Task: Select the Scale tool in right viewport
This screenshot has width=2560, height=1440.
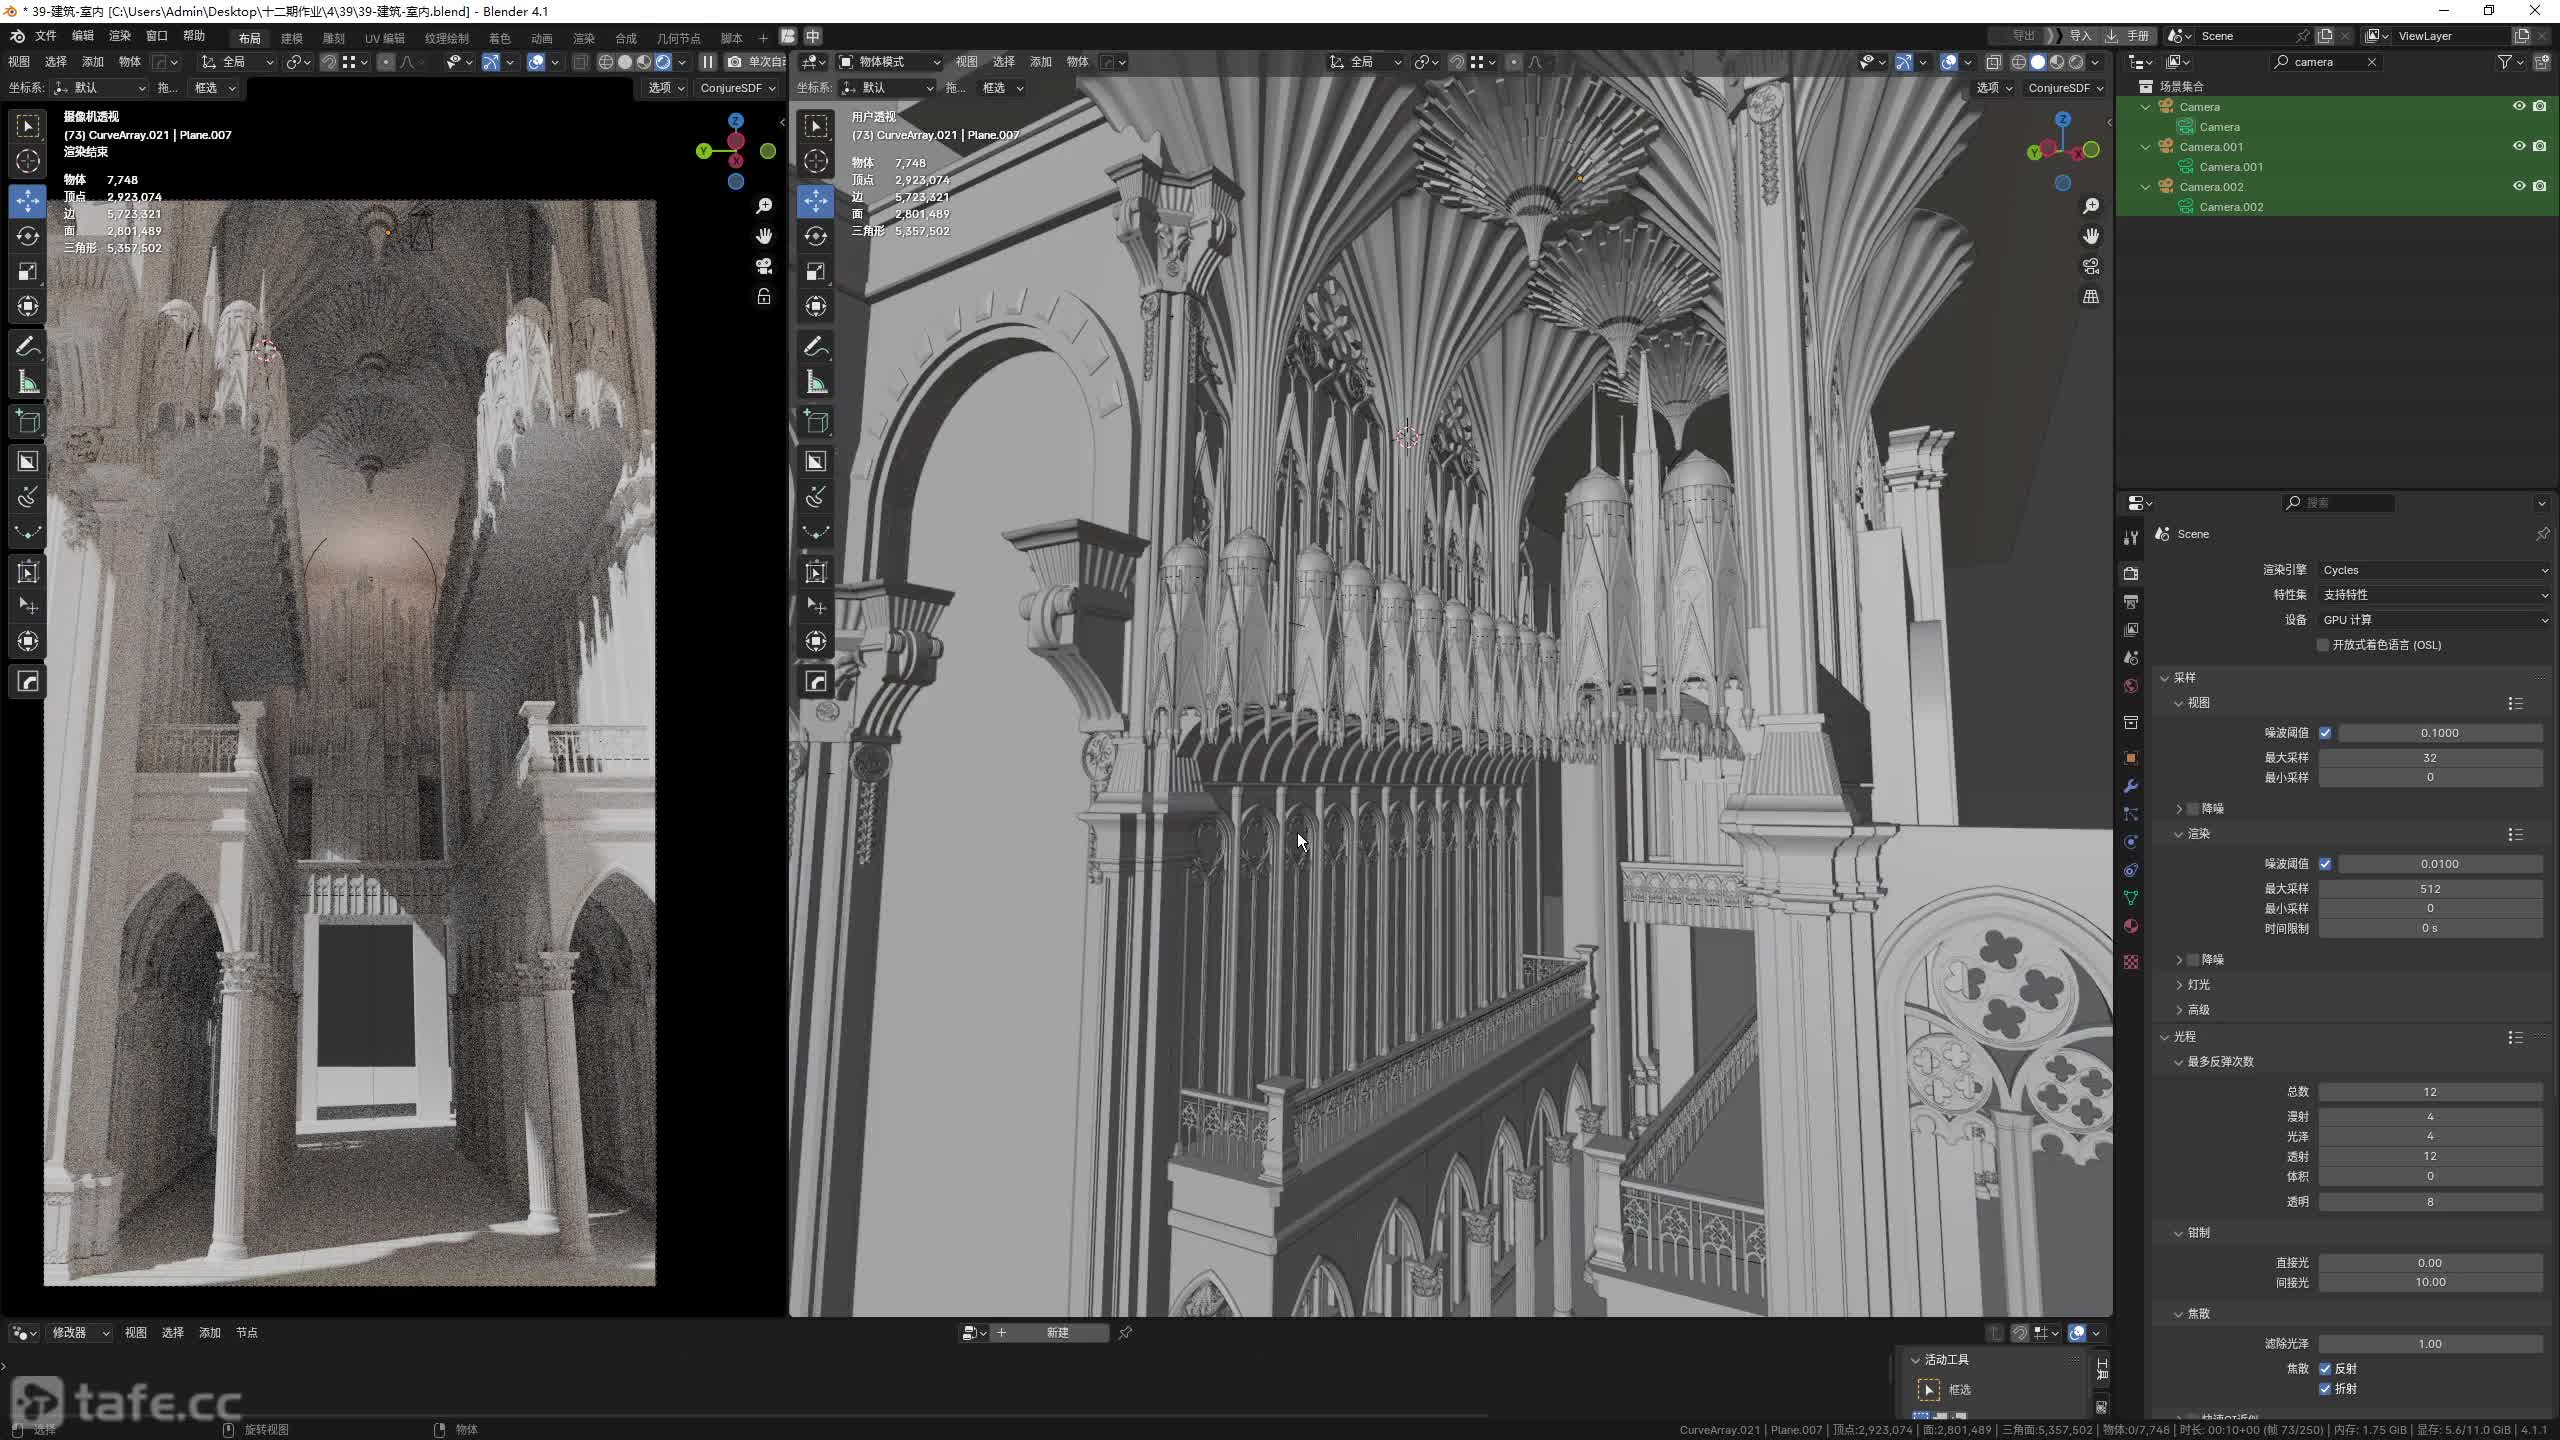Action: click(816, 271)
